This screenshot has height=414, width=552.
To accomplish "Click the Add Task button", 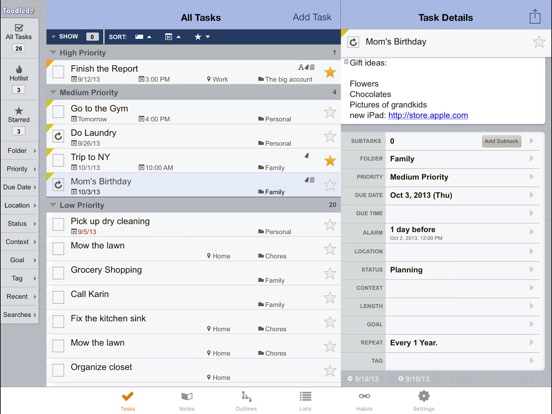I will tap(312, 17).
